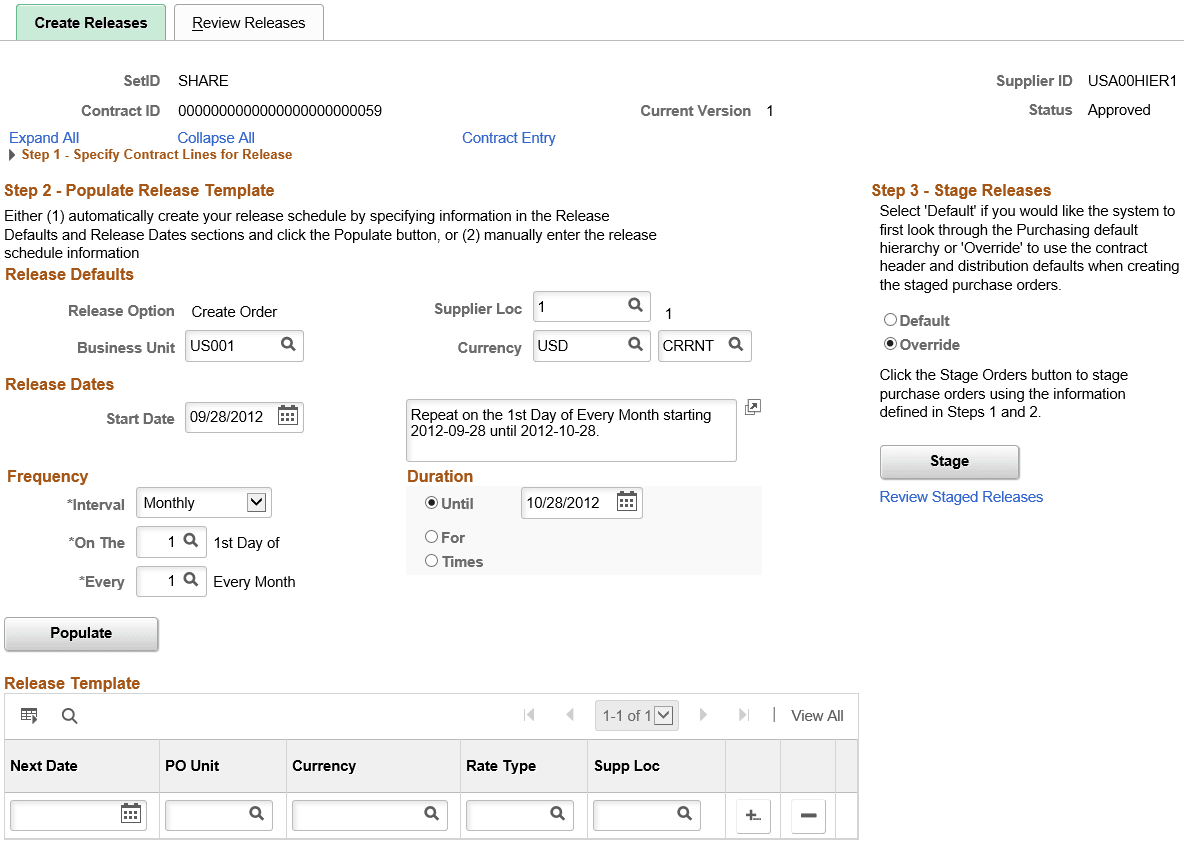Open the Rate Type CRRNT lookup

pyautogui.click(x=735, y=346)
